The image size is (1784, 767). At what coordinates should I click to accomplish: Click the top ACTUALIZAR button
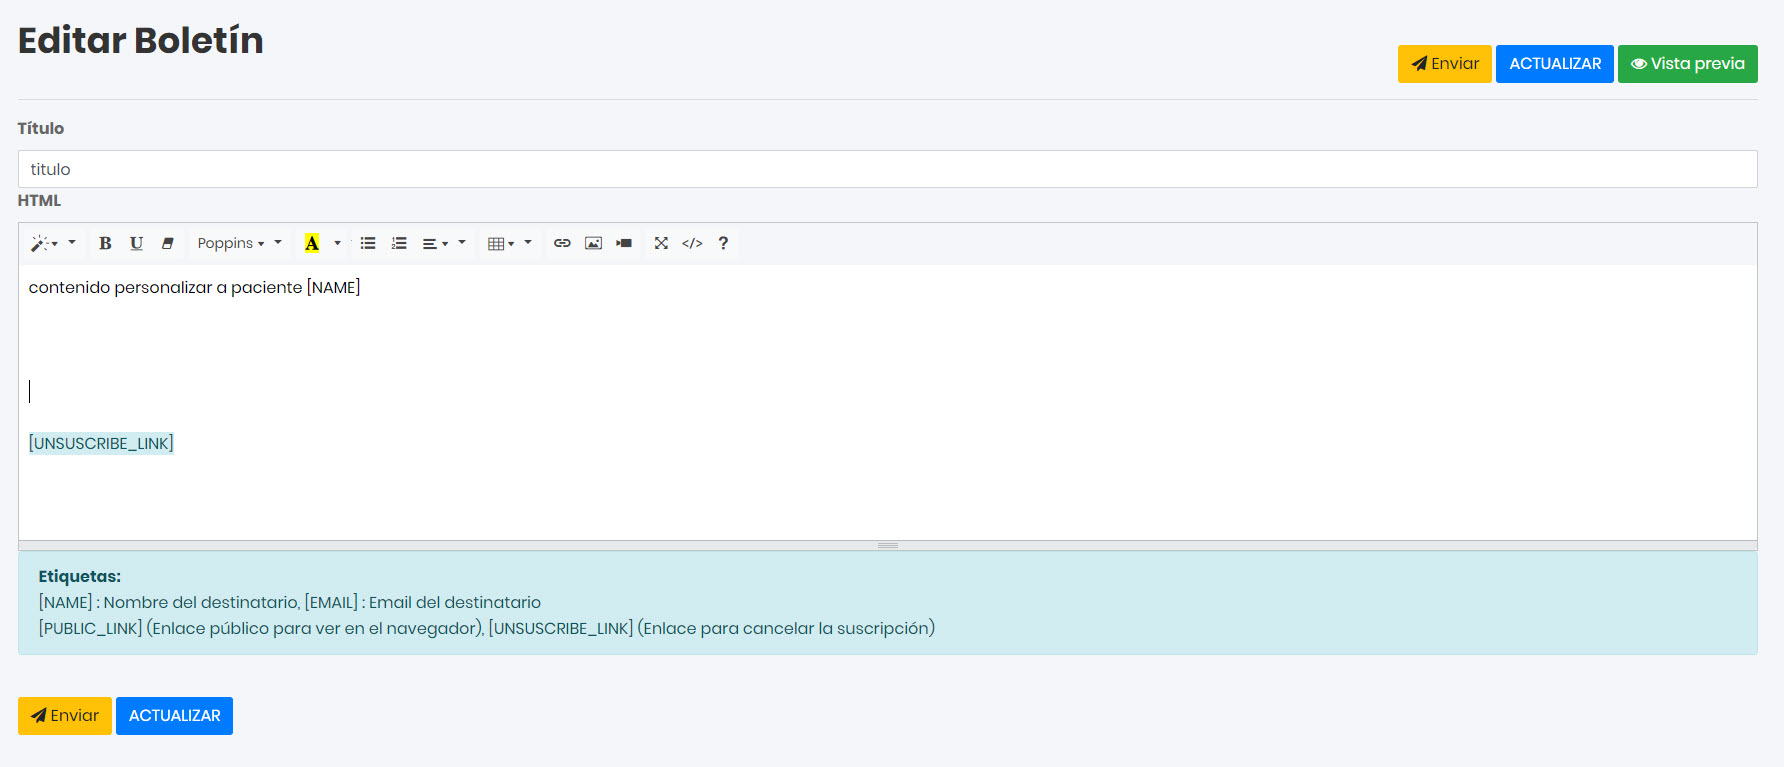(x=1554, y=64)
